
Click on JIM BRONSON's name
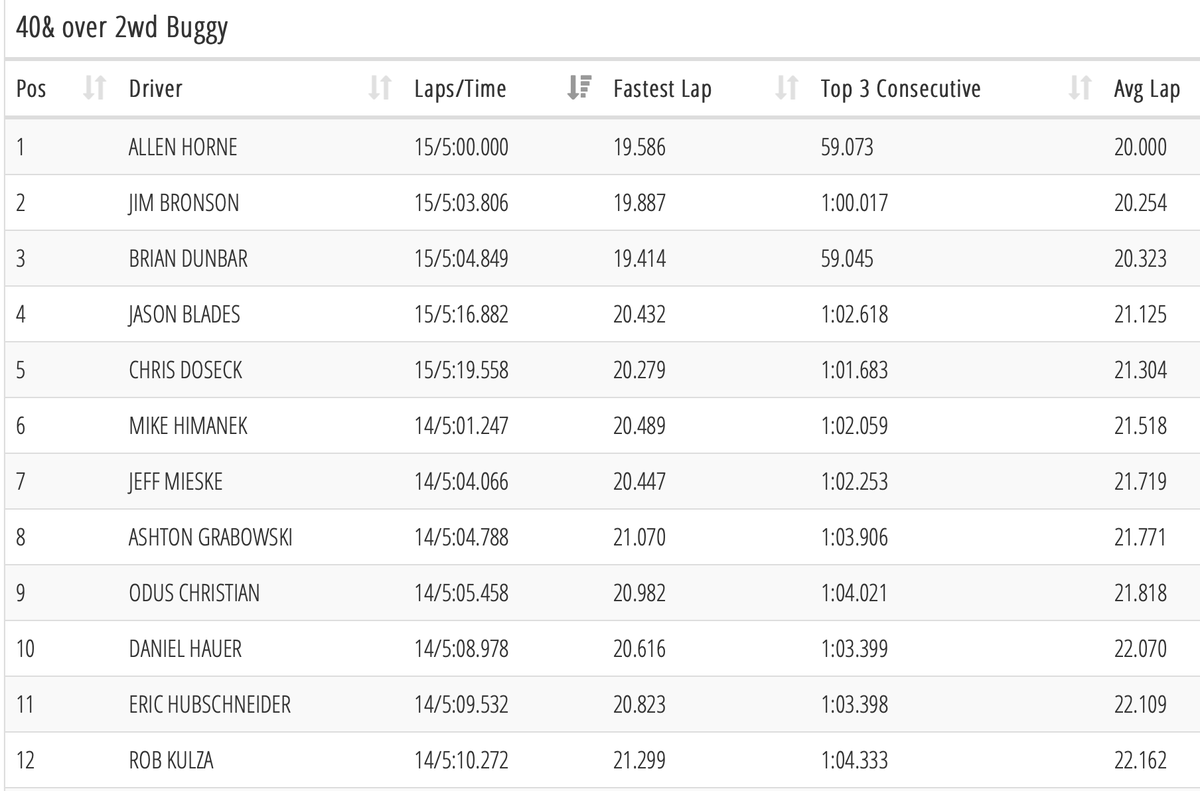click(184, 204)
